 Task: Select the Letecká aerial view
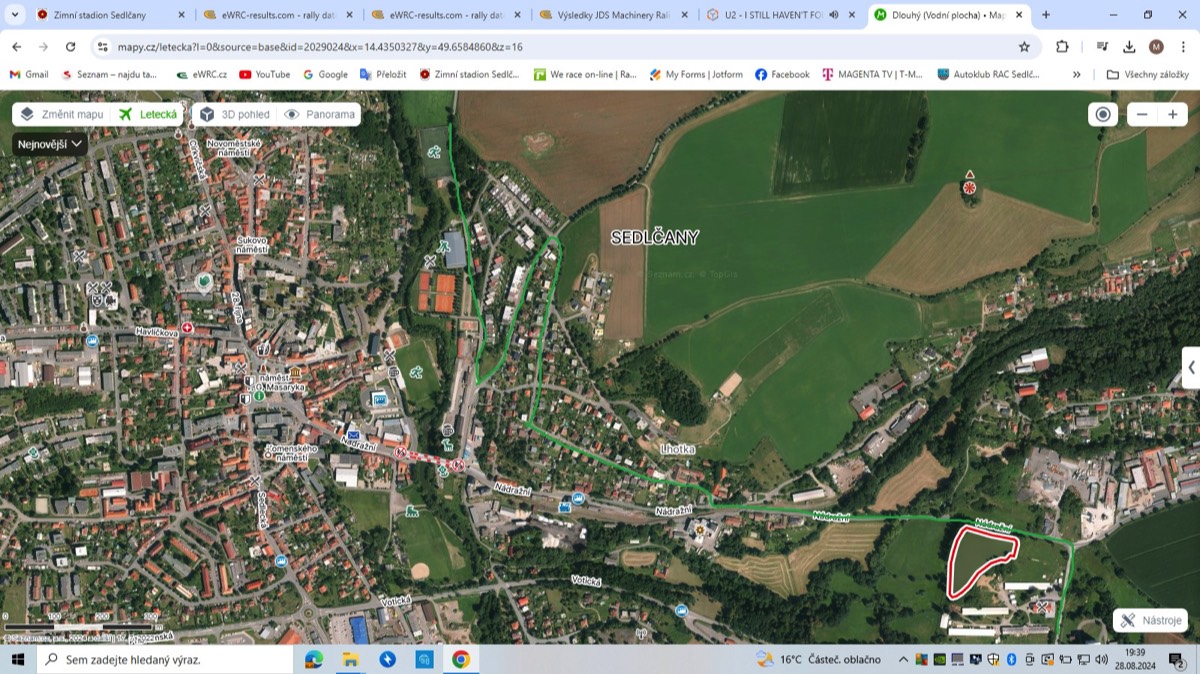pyautogui.click(x=148, y=114)
